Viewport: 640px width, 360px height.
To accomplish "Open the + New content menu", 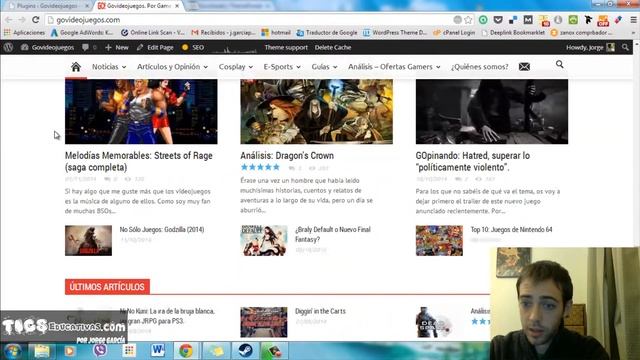I will 117,47.
